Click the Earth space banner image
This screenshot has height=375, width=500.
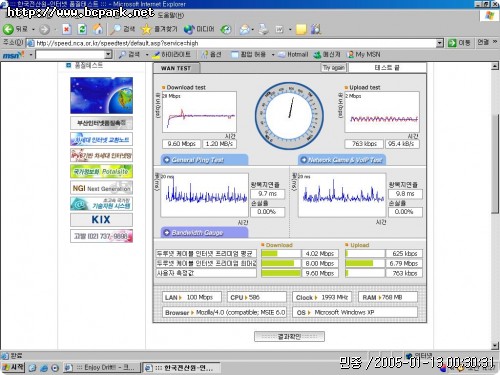101,96
